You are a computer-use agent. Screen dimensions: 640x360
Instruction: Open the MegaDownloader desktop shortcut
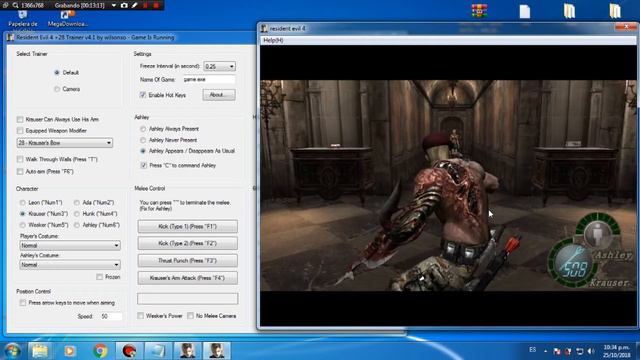67,18
